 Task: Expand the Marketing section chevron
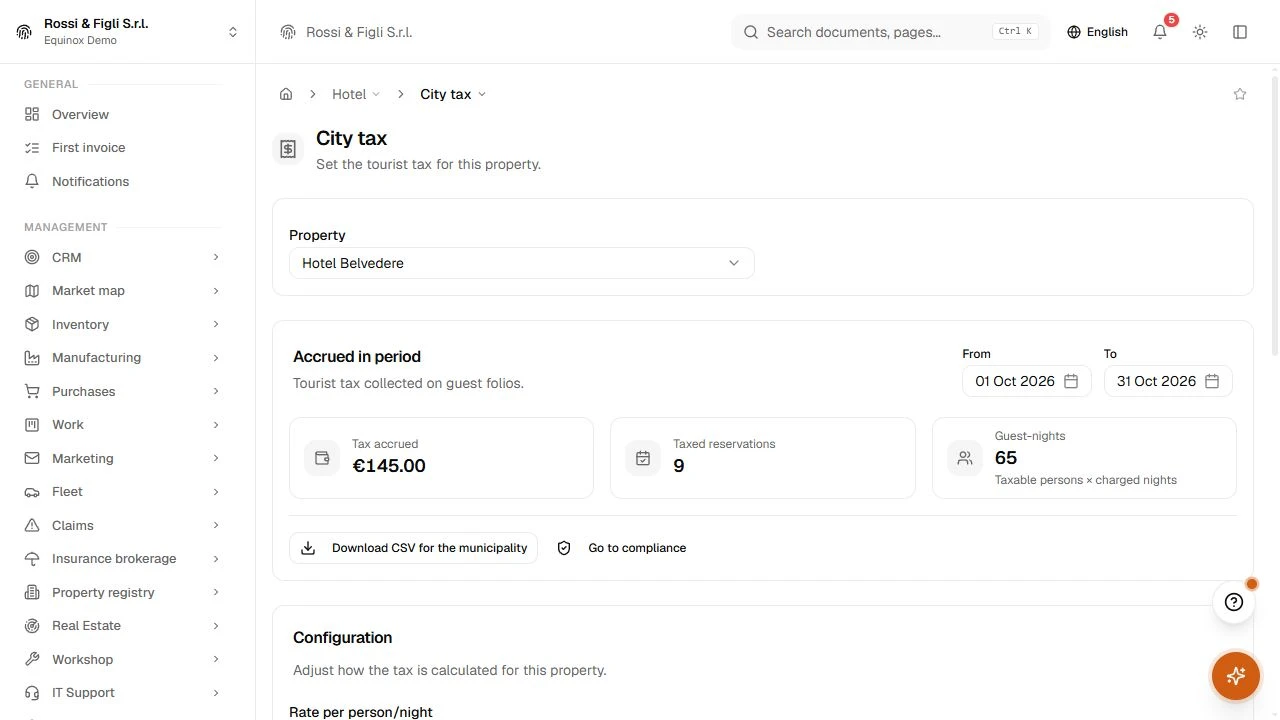click(x=216, y=458)
